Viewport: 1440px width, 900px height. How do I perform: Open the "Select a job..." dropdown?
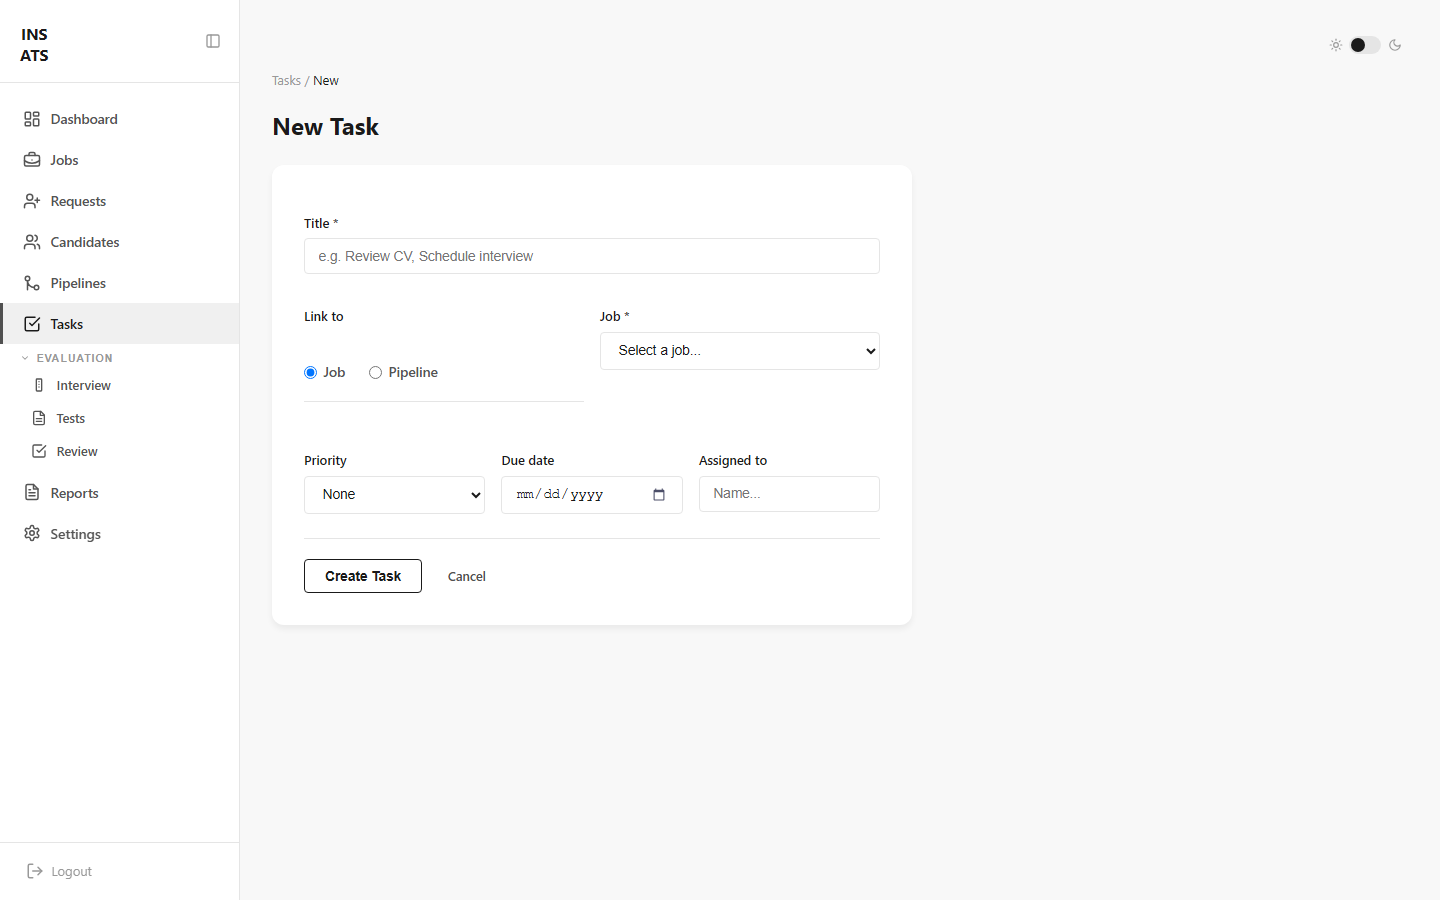click(x=740, y=351)
